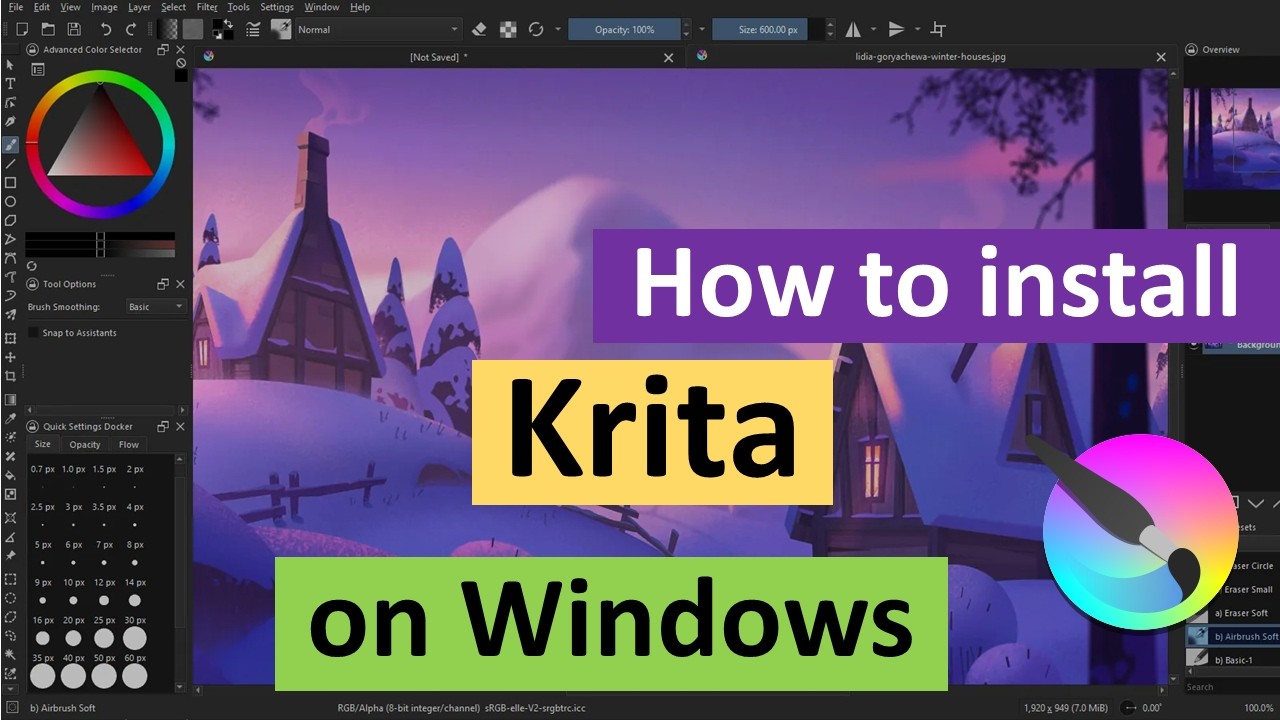Swap foreground and background colors

pyautogui.click(x=229, y=23)
